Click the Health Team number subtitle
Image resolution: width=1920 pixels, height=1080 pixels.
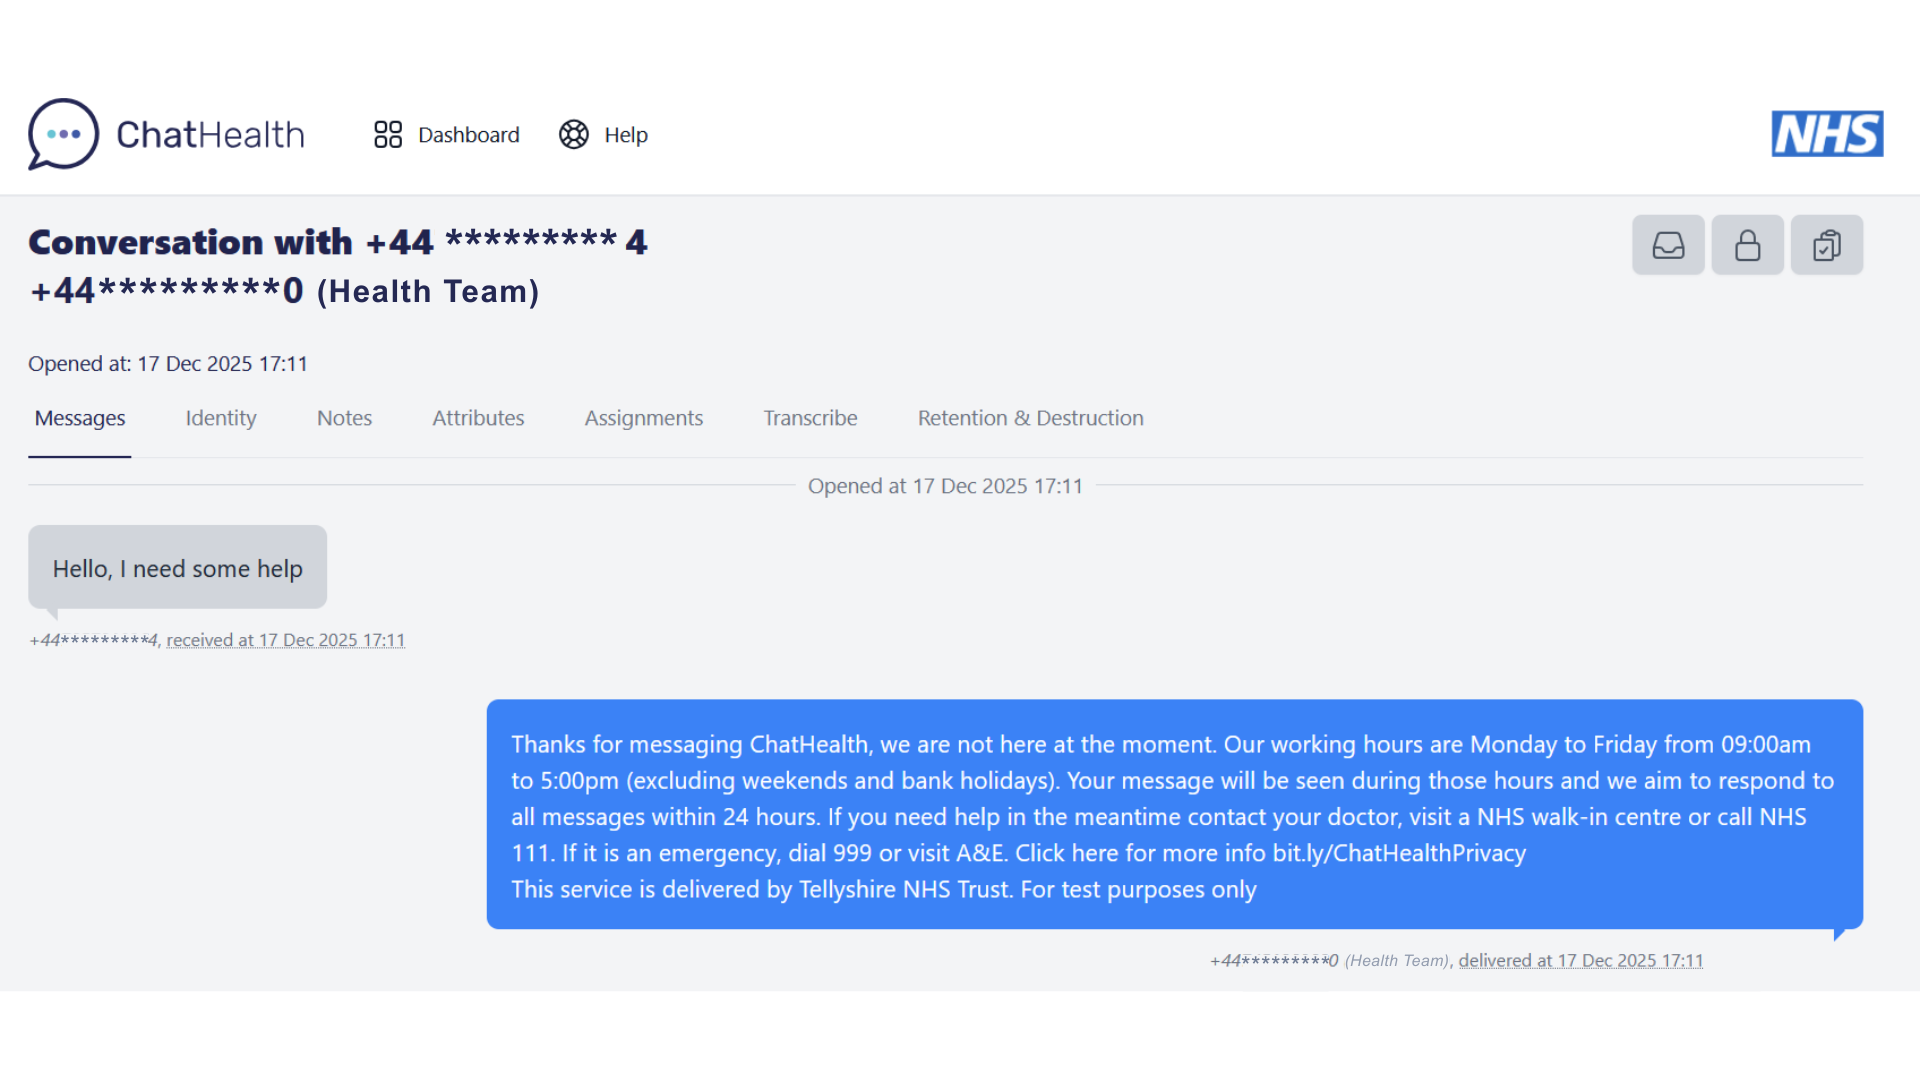click(x=285, y=291)
